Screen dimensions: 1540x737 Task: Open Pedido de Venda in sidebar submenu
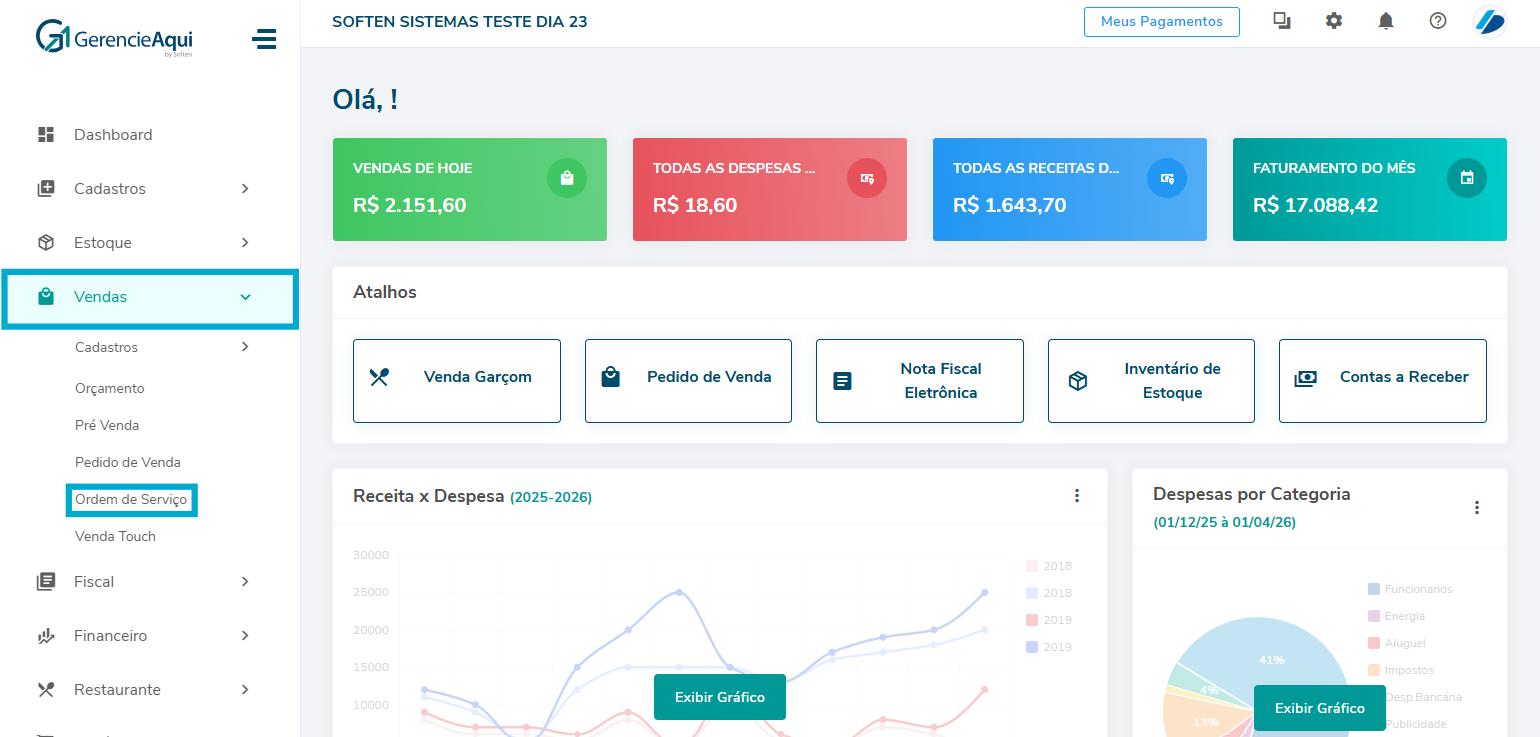coord(127,463)
